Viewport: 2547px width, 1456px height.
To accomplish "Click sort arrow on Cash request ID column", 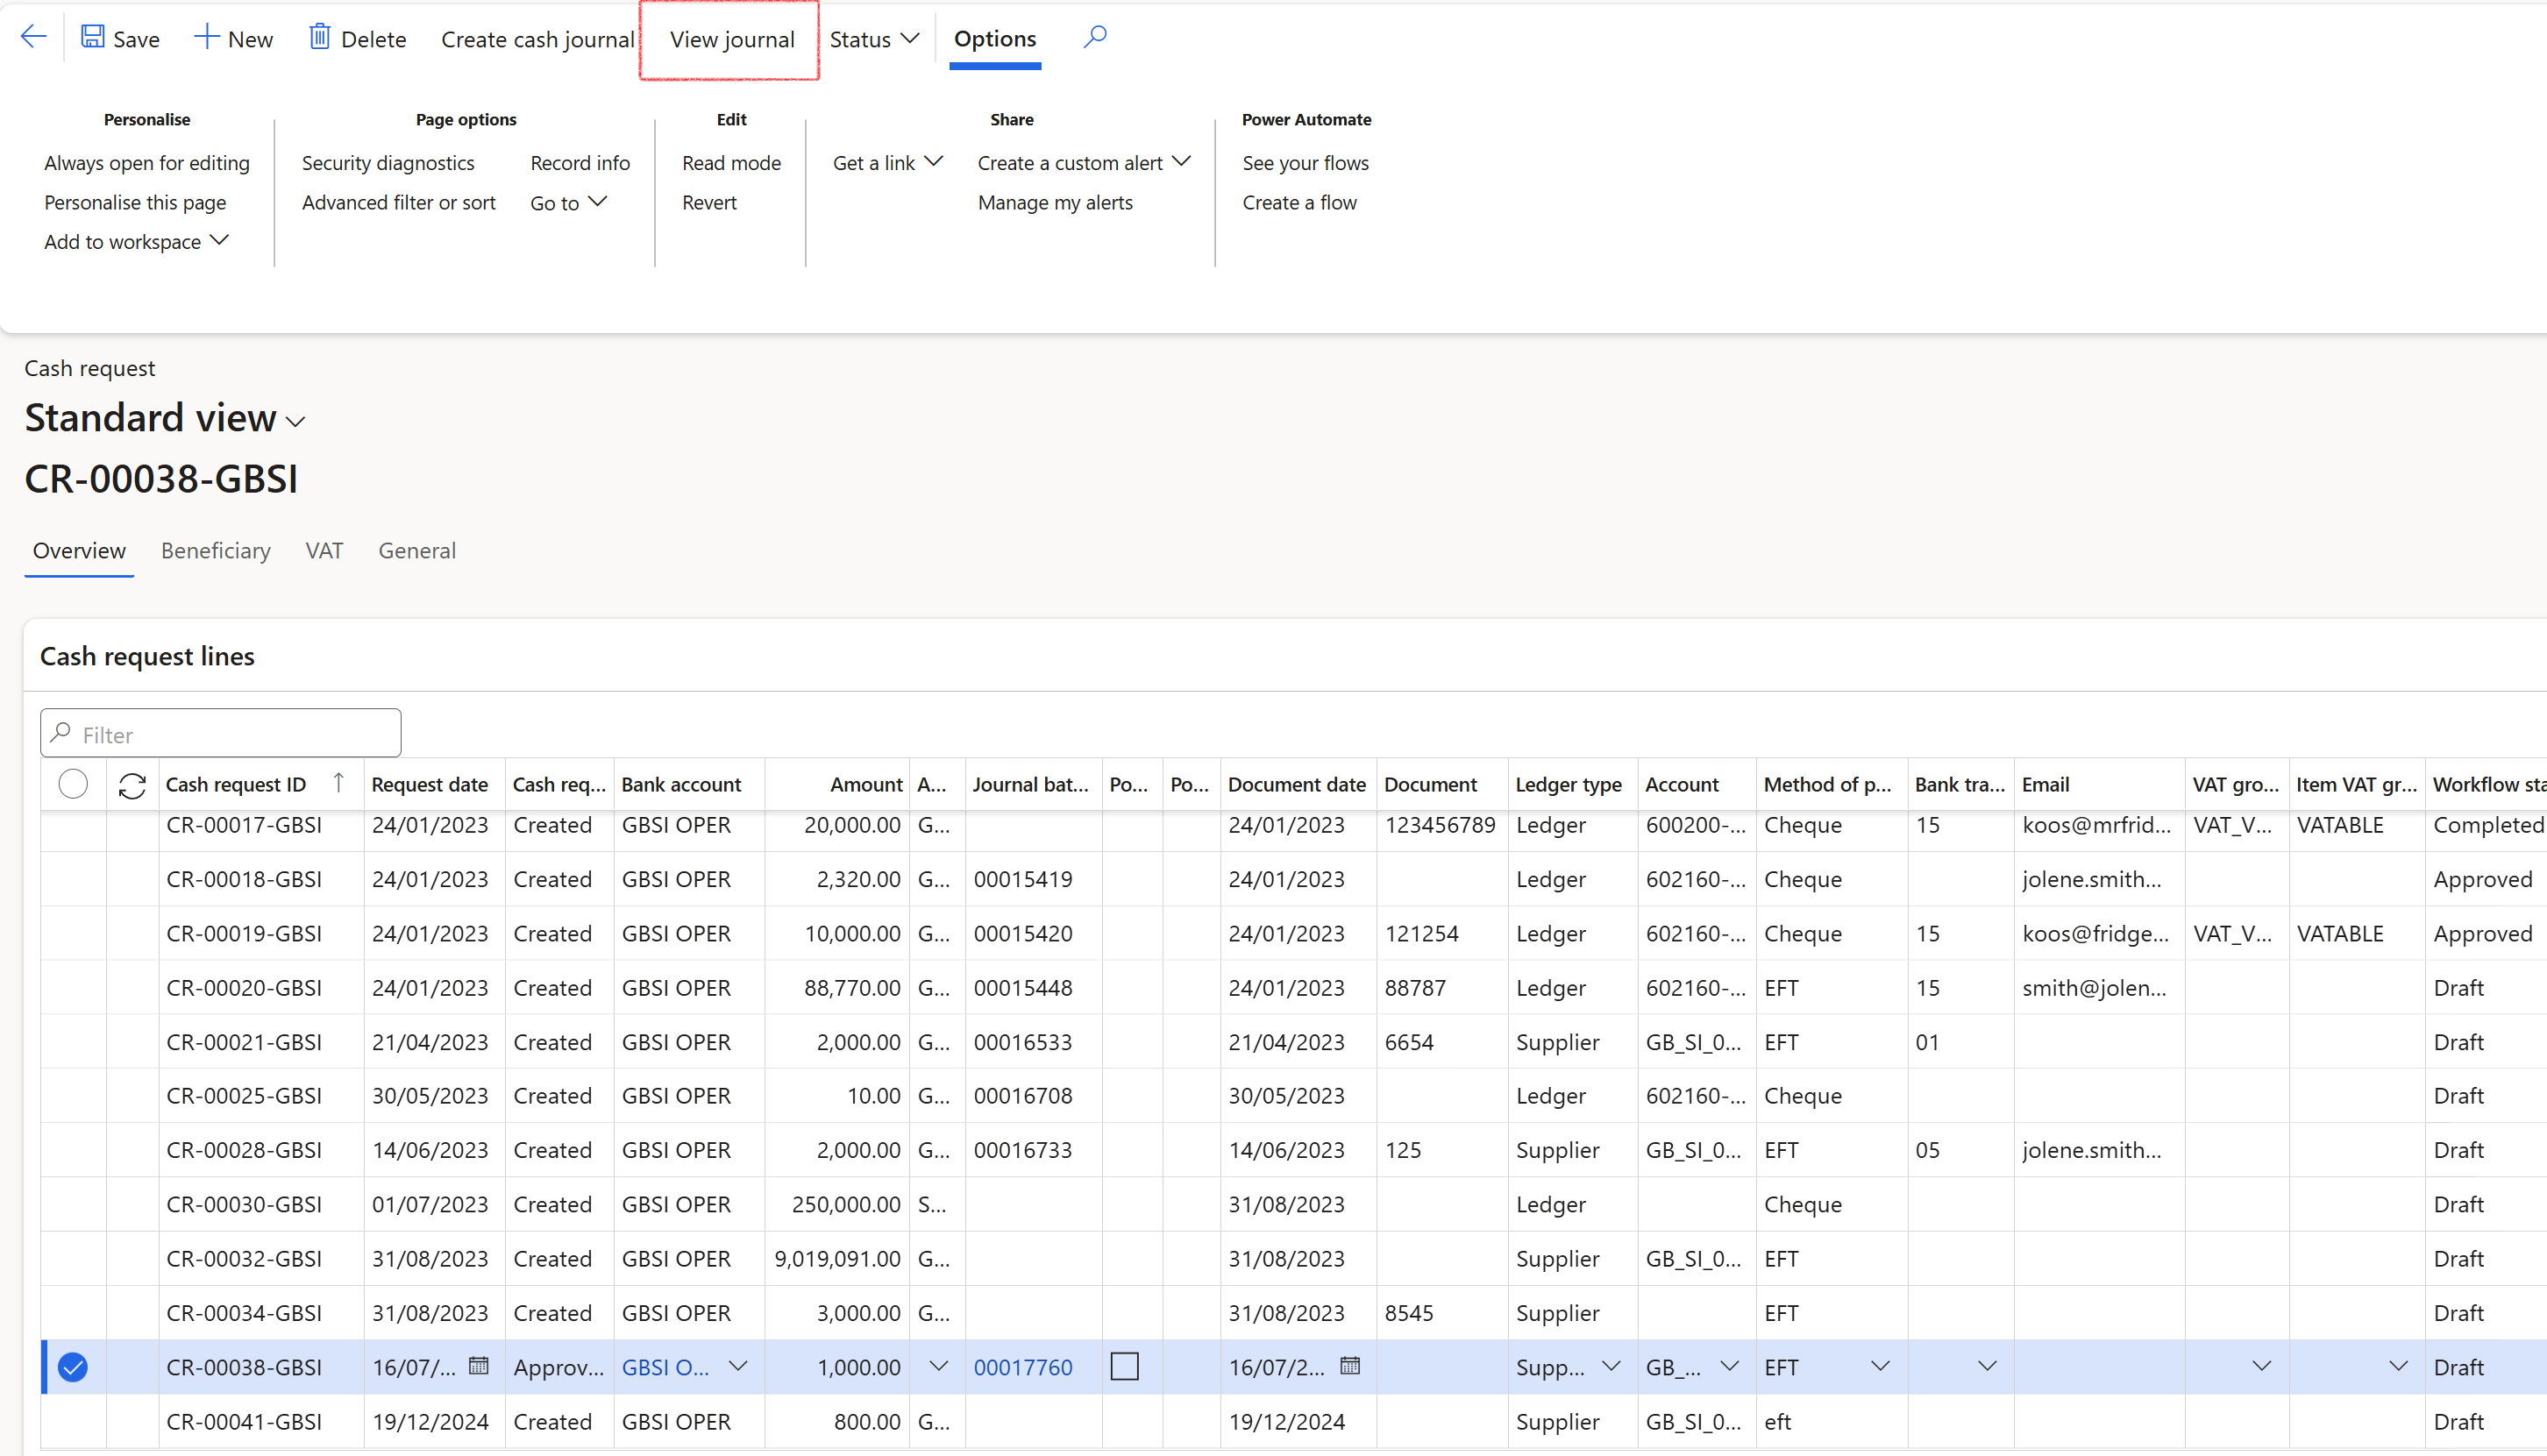I will coord(339,783).
